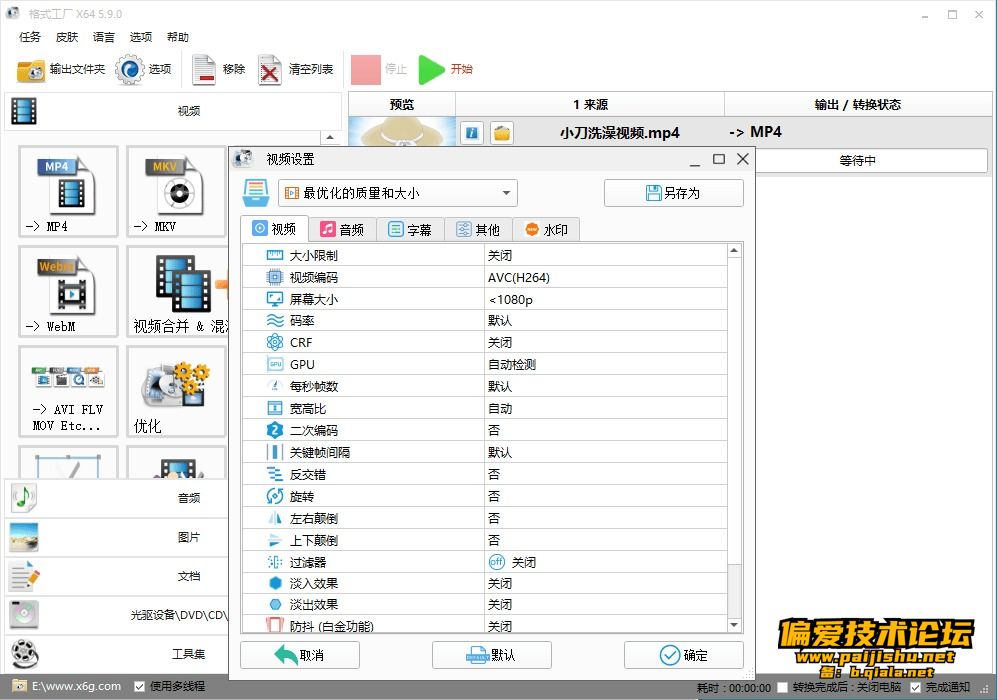
Task: Click the 淡入效果 fade-in icon
Action: click(x=275, y=583)
